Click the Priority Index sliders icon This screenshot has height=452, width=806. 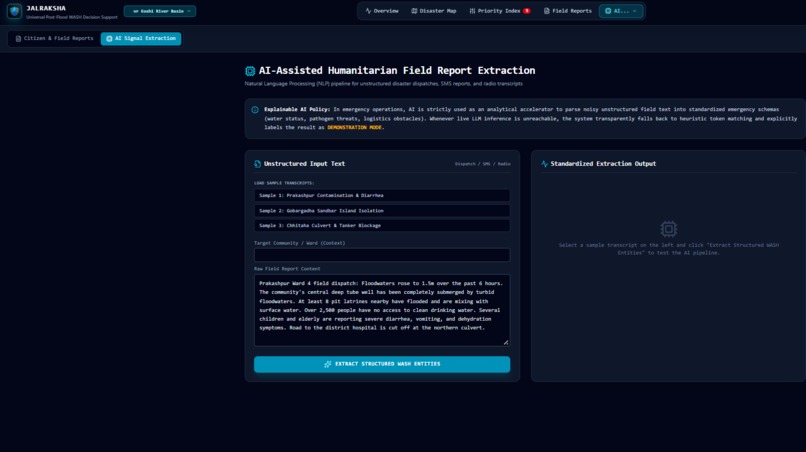click(x=472, y=11)
